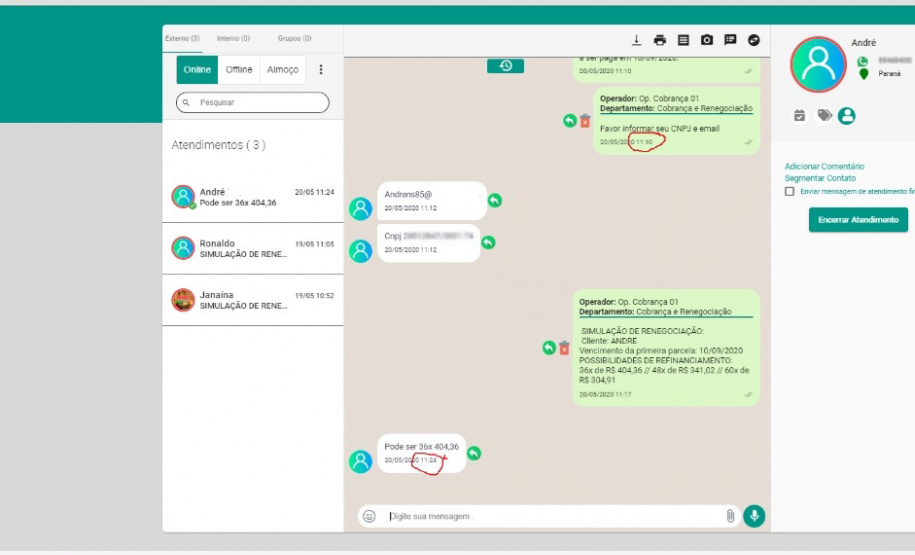Image resolution: width=915 pixels, height=555 pixels.
Task: Delete the SIMULAÇÃO DE RENEGOCIAÇÃO message
Action: point(564,348)
